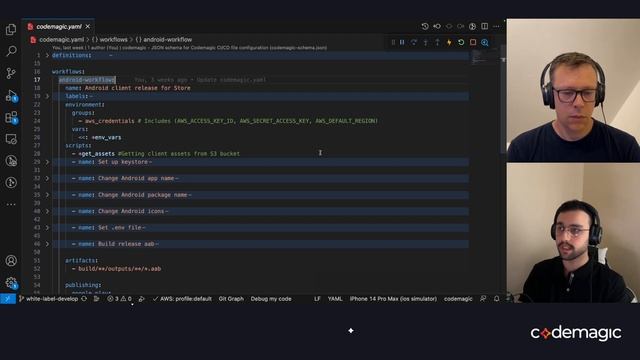Step out in the debug toolbar
Viewport: 640px width, 360px height.
[x=437, y=42]
